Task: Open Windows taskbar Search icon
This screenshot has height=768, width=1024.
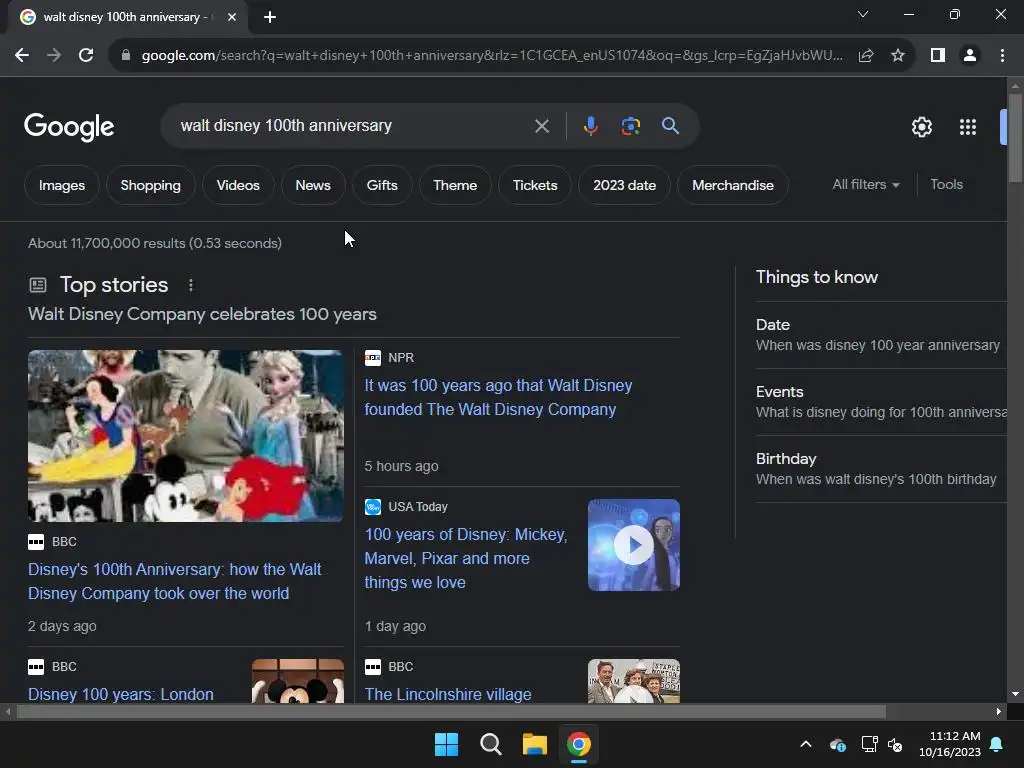Action: coord(490,744)
